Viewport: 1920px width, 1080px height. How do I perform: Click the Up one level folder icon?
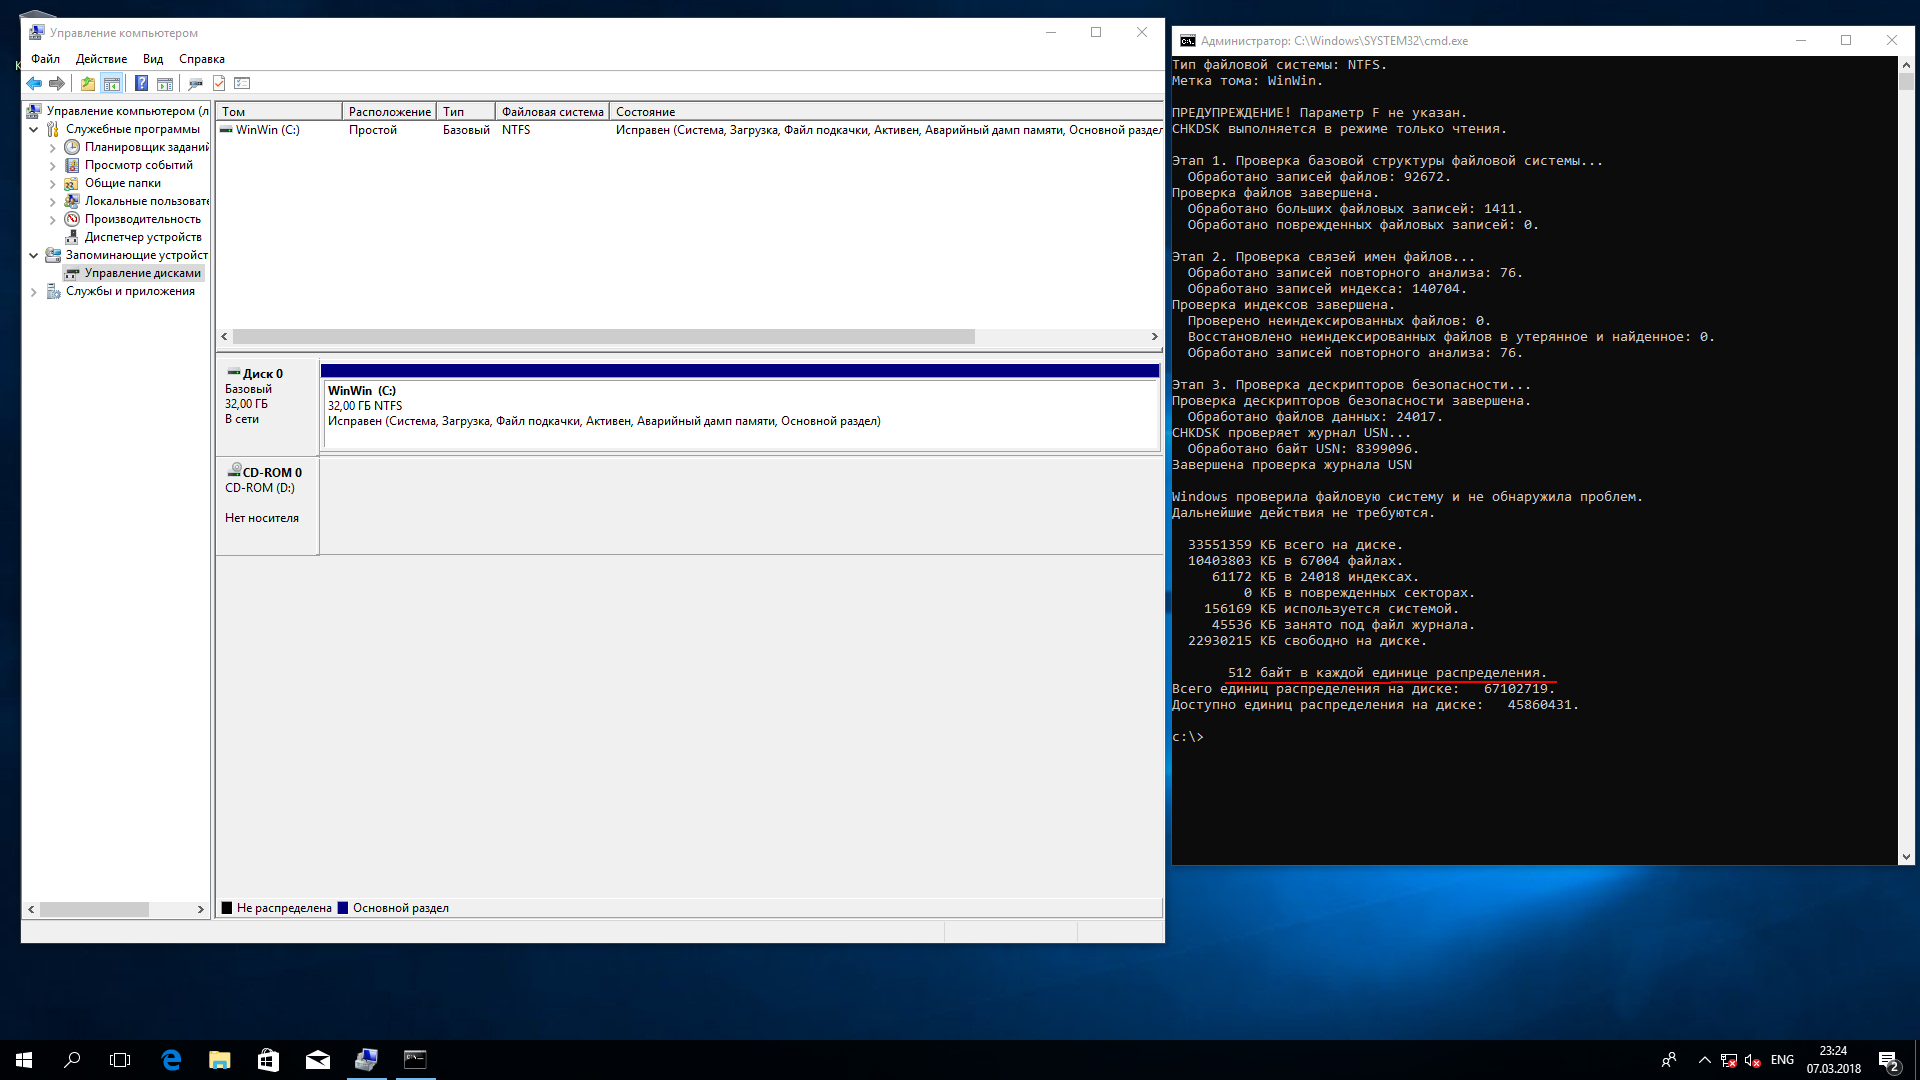coord(88,84)
